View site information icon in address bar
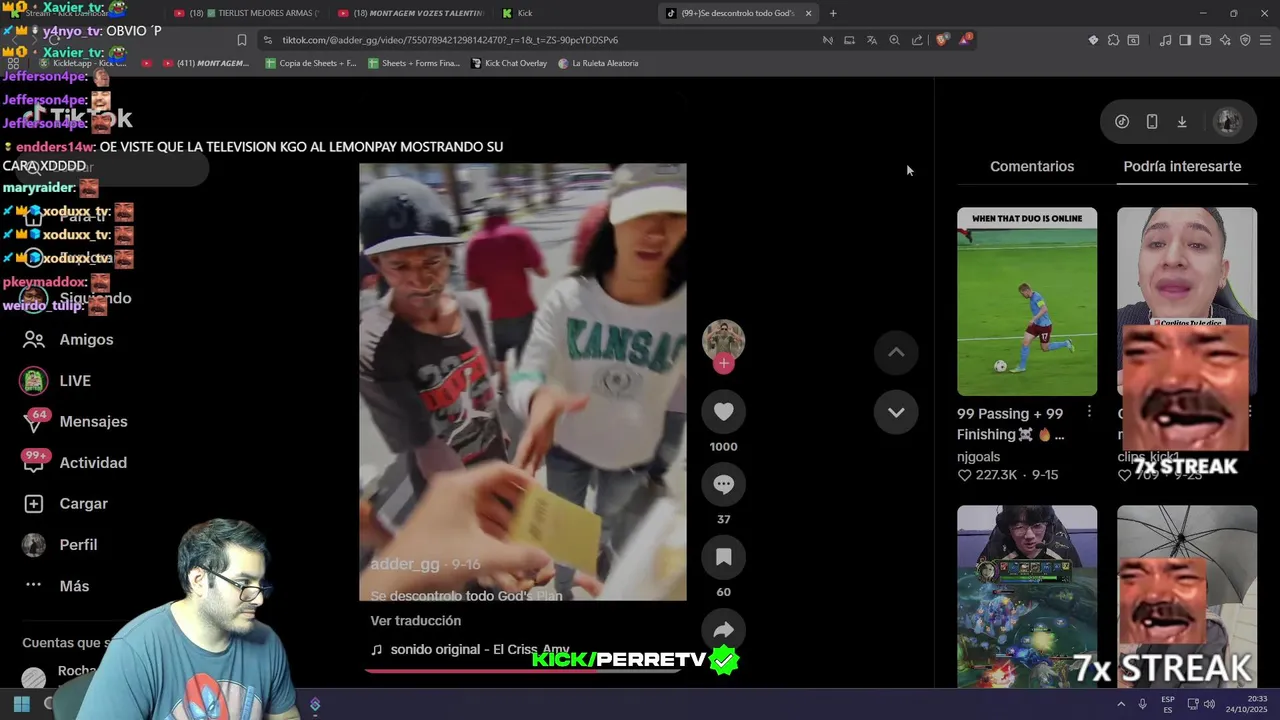The height and width of the screenshot is (720, 1280). [x=267, y=40]
